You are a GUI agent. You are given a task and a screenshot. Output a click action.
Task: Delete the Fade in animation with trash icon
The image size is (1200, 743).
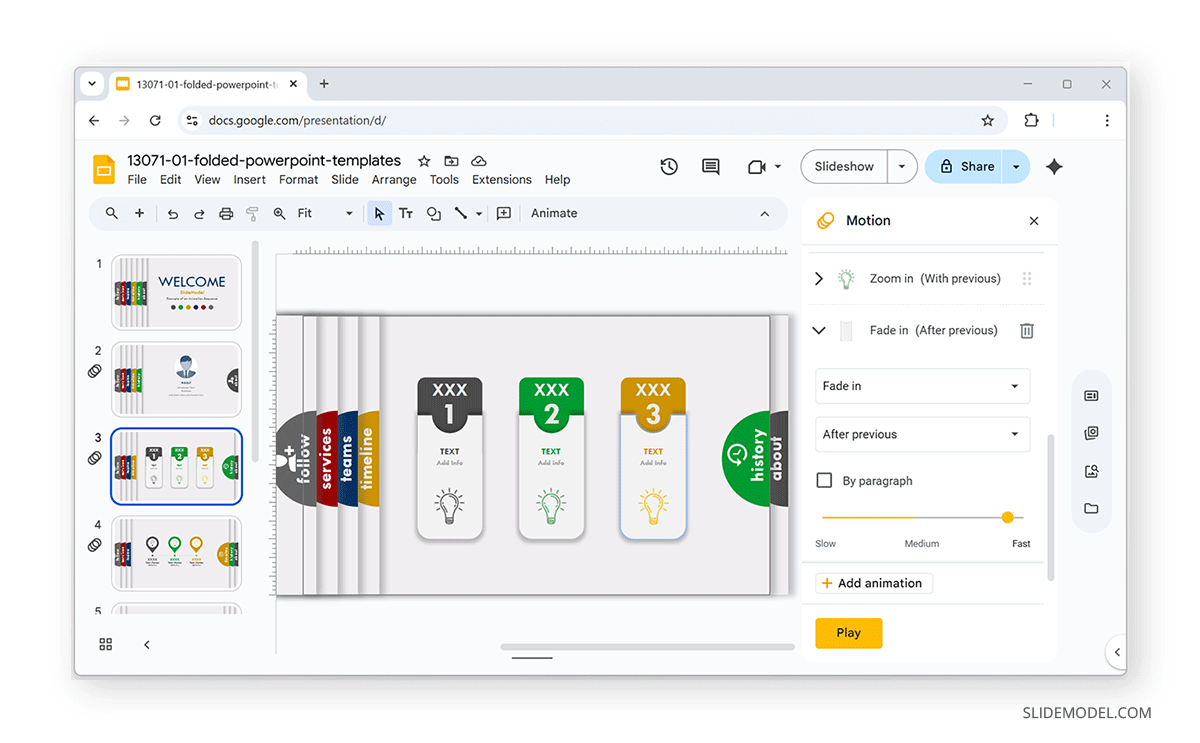click(x=1026, y=330)
